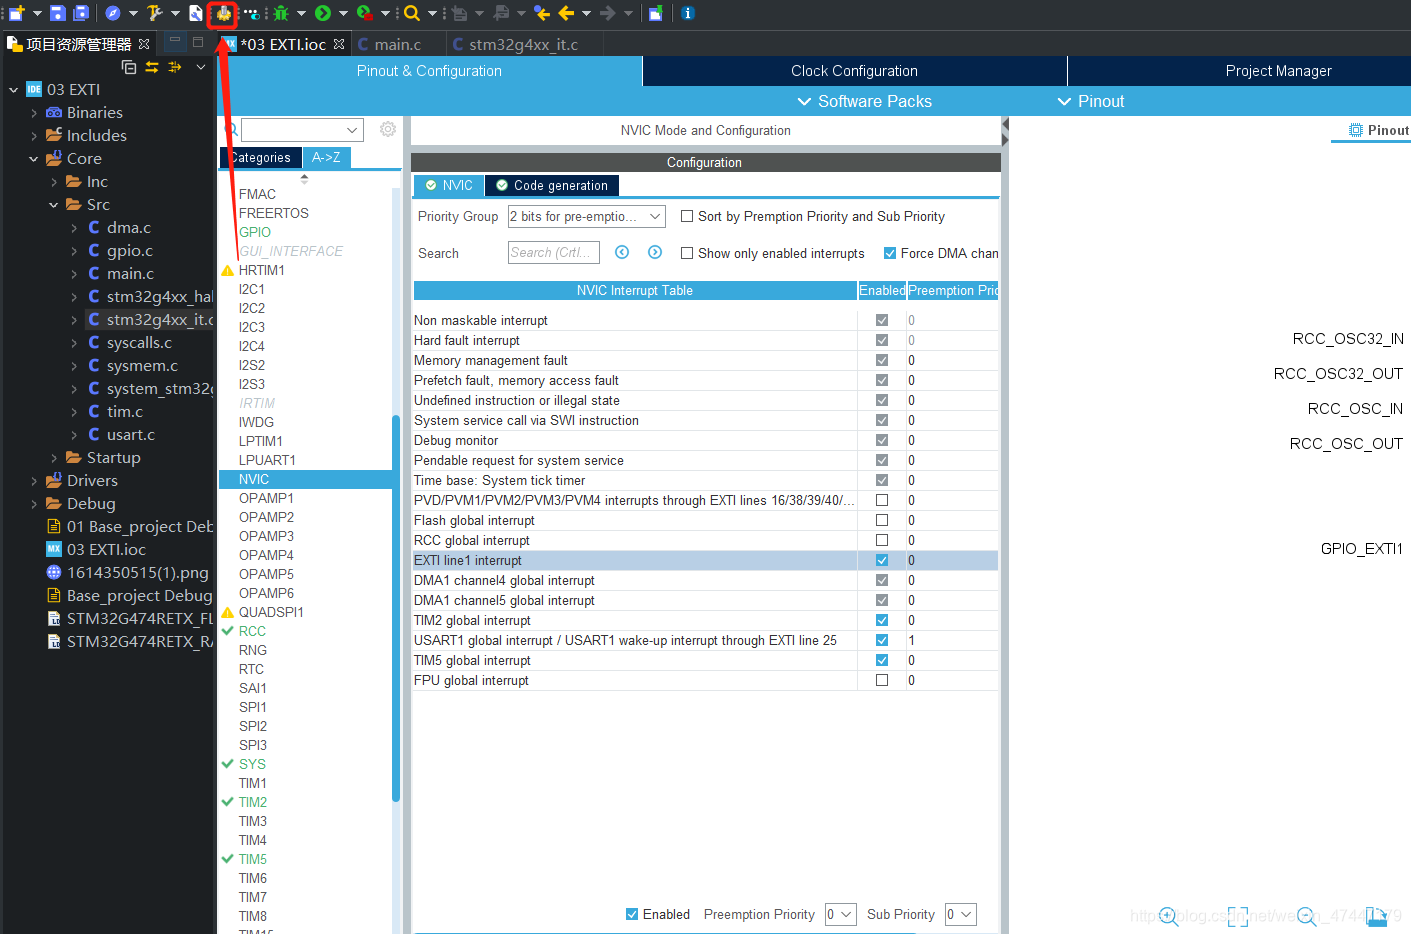Collapse the Src folder
Viewport: 1411px width, 934px height.
(54, 205)
